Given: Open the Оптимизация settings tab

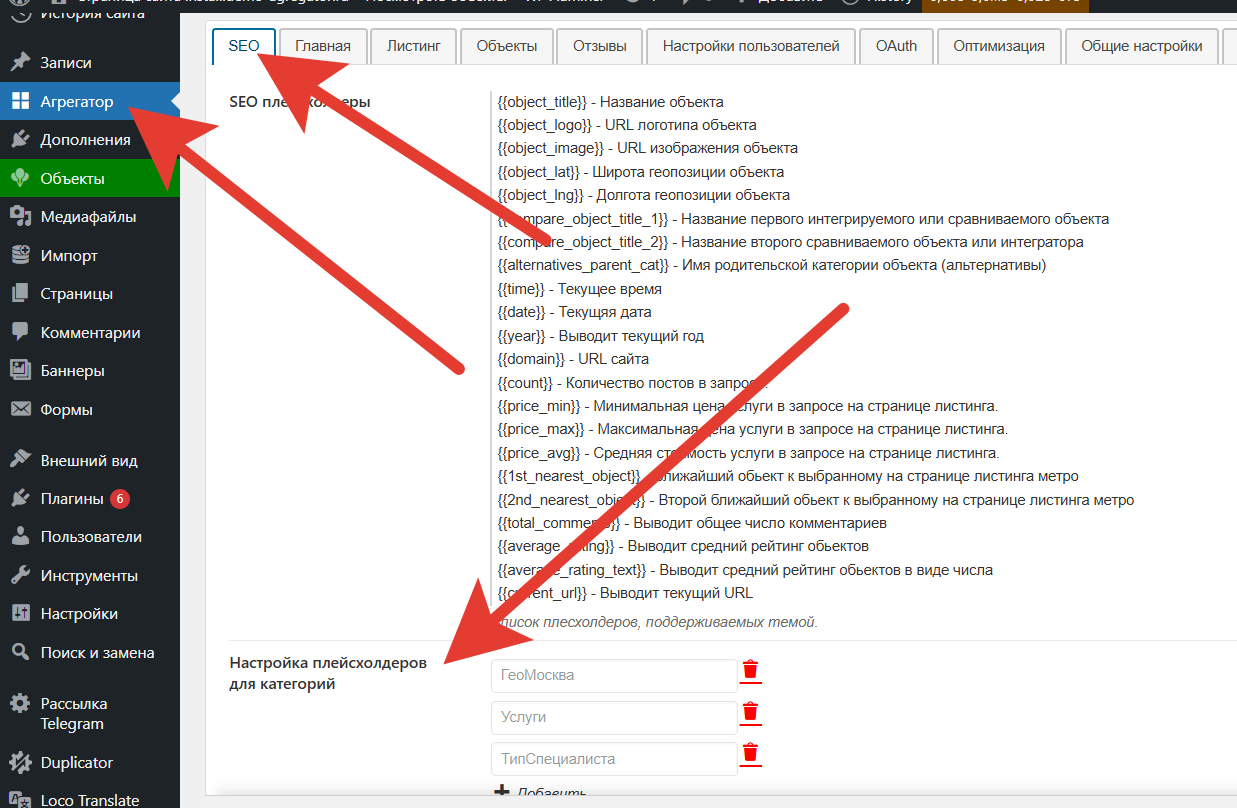Looking at the screenshot, I should coord(998,46).
